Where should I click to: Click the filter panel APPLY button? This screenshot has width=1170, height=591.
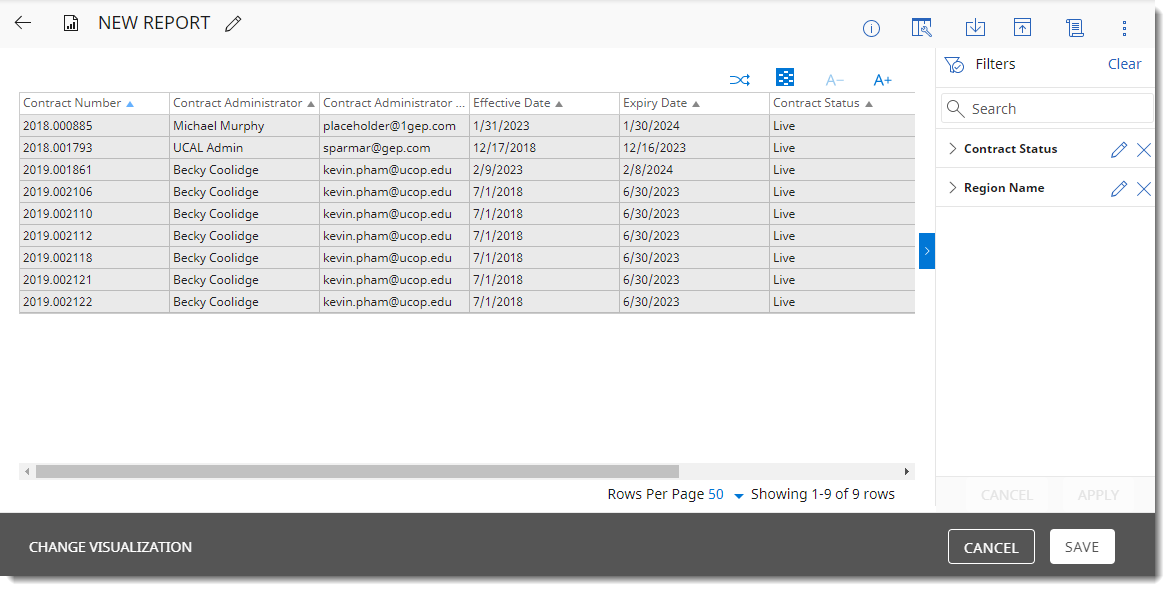pos(1098,495)
